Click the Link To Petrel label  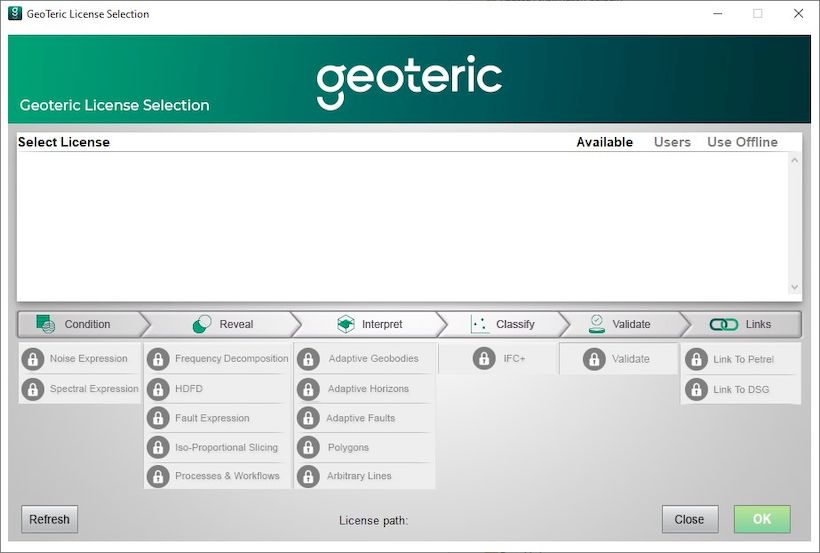click(743, 359)
